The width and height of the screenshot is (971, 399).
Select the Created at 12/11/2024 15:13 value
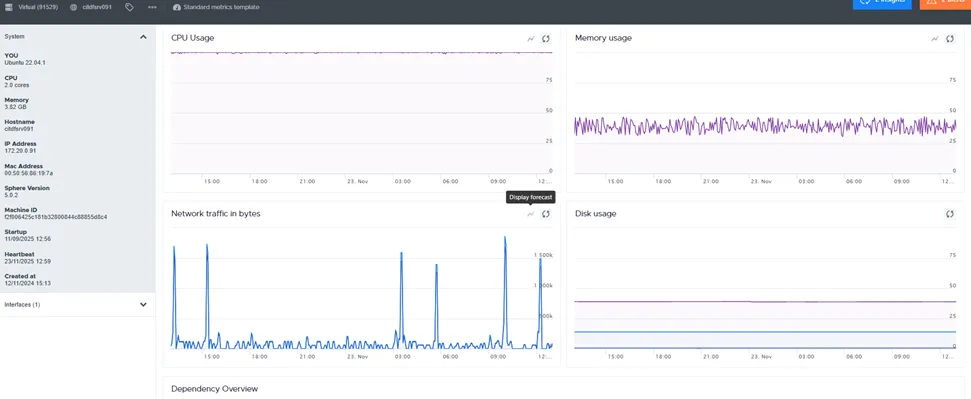[x=27, y=283]
